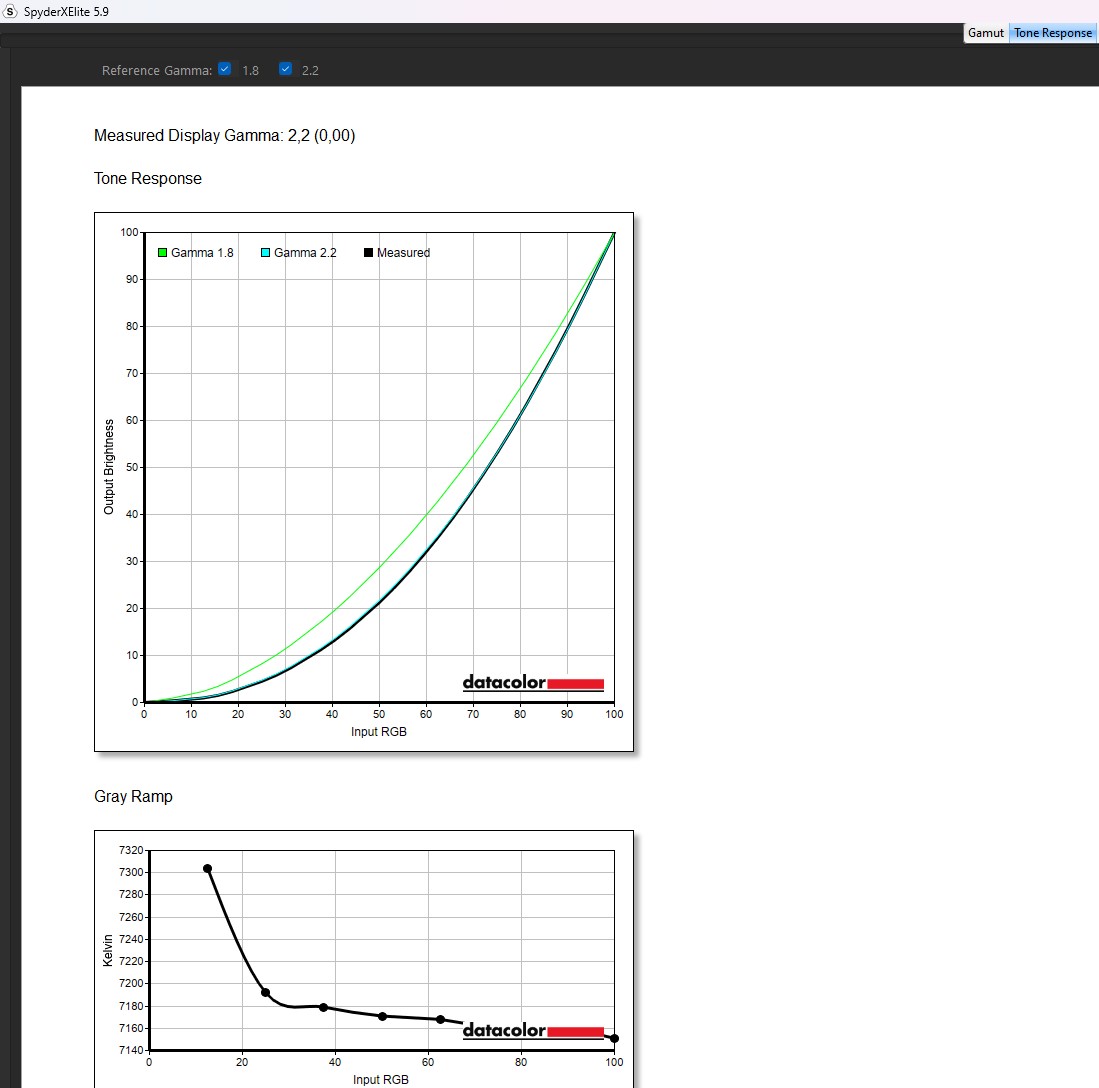
Task: Click the cyan Gamma 2.2 legend swatch
Action: pos(265,253)
